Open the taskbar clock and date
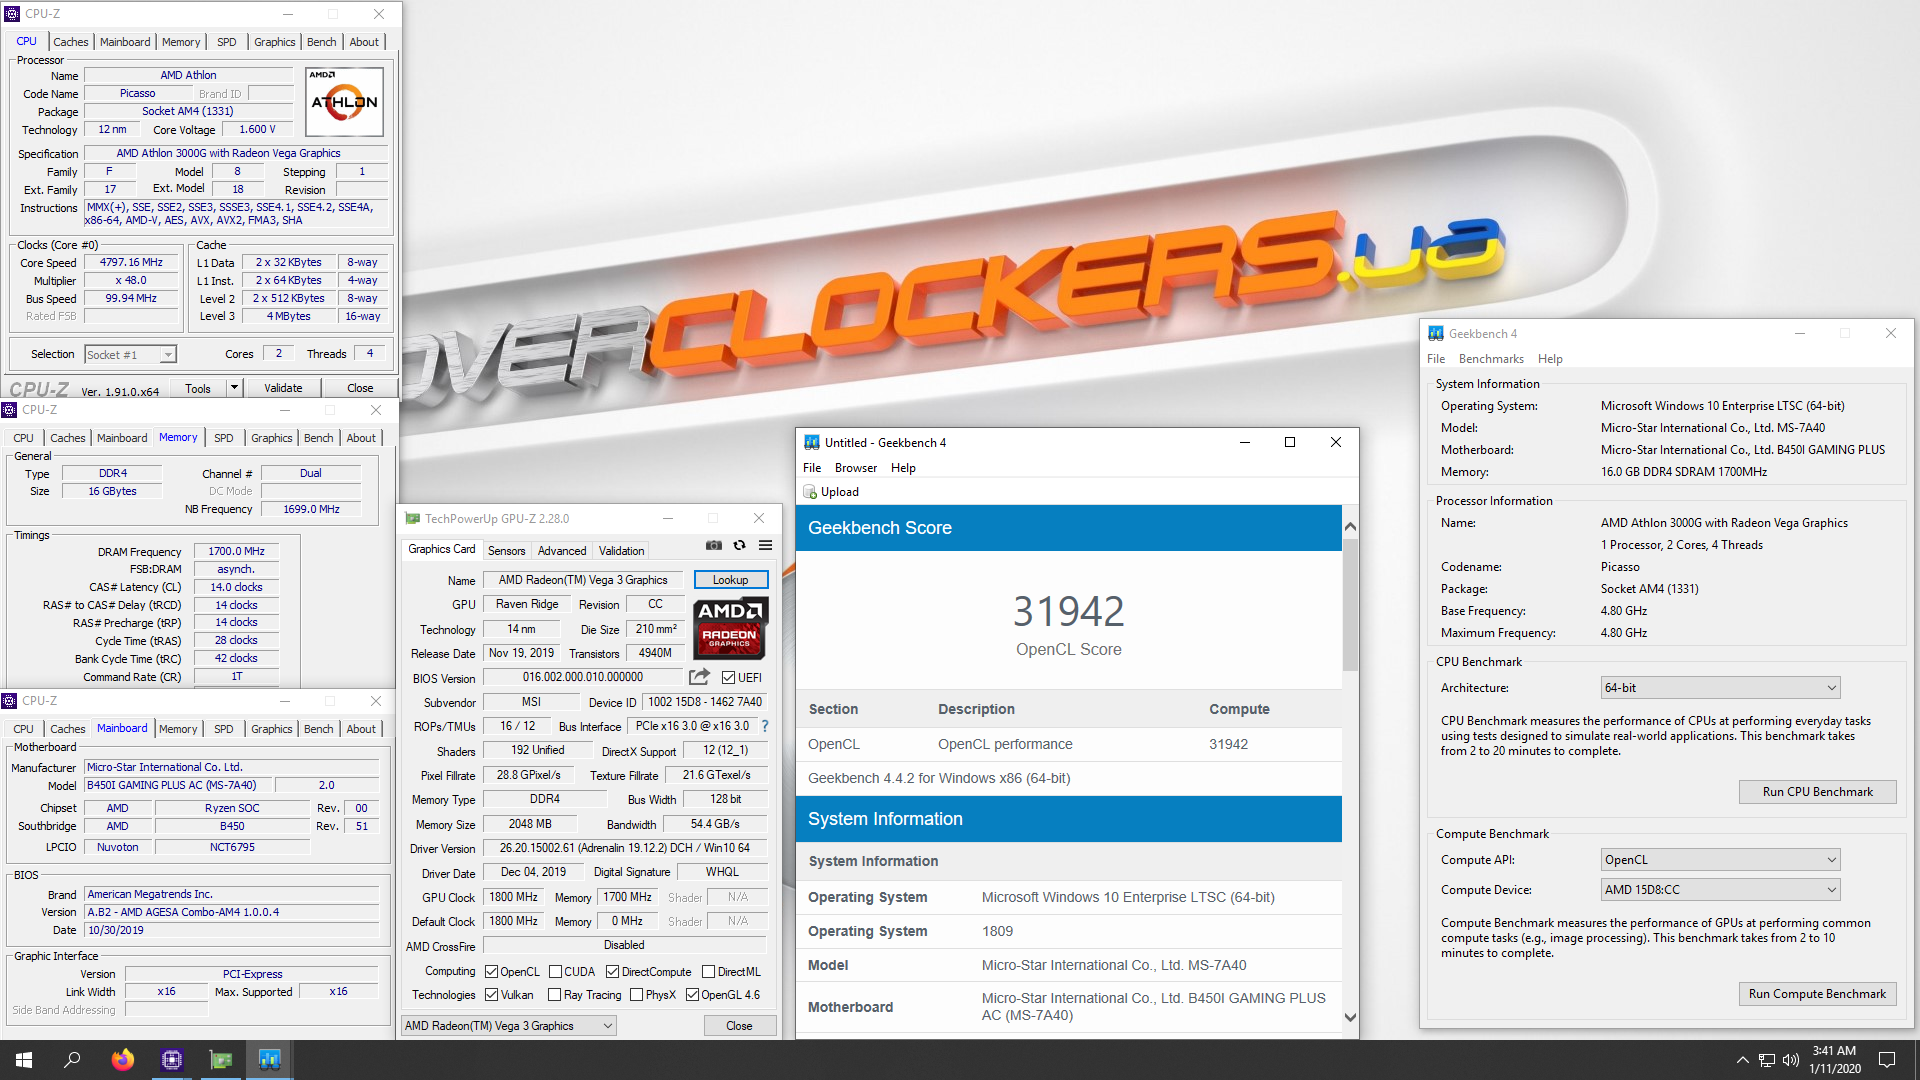This screenshot has height=1080, width=1920. point(1834,1060)
